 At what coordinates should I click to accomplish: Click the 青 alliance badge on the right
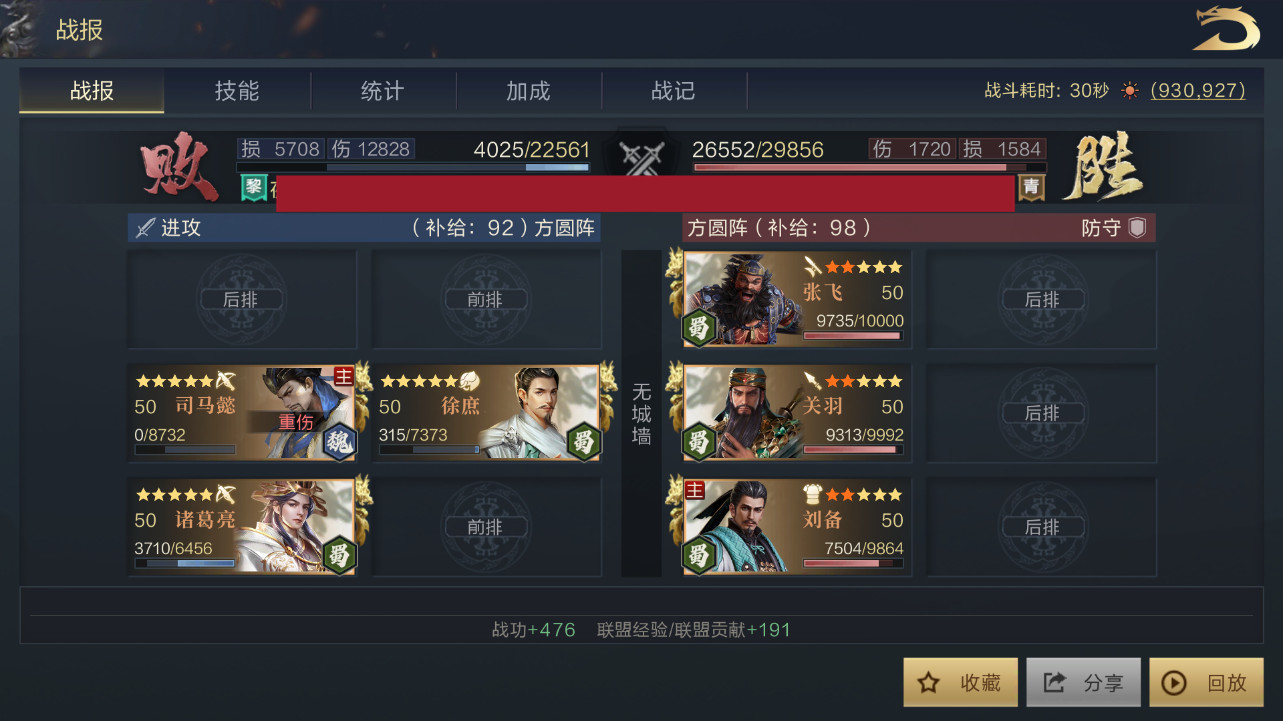pyautogui.click(x=1031, y=187)
